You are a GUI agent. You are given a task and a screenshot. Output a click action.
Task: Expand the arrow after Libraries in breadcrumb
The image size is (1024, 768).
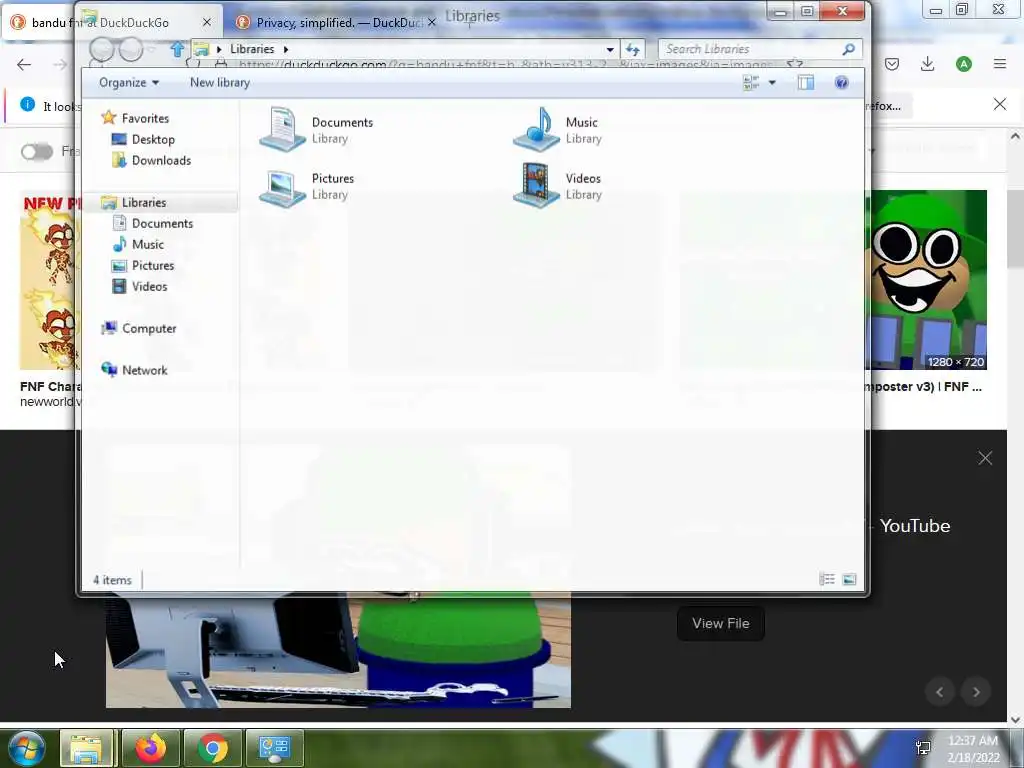(285, 49)
